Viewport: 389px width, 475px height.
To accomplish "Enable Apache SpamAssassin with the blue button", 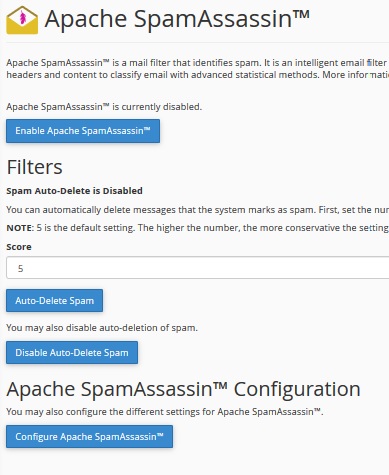I will [83, 131].
